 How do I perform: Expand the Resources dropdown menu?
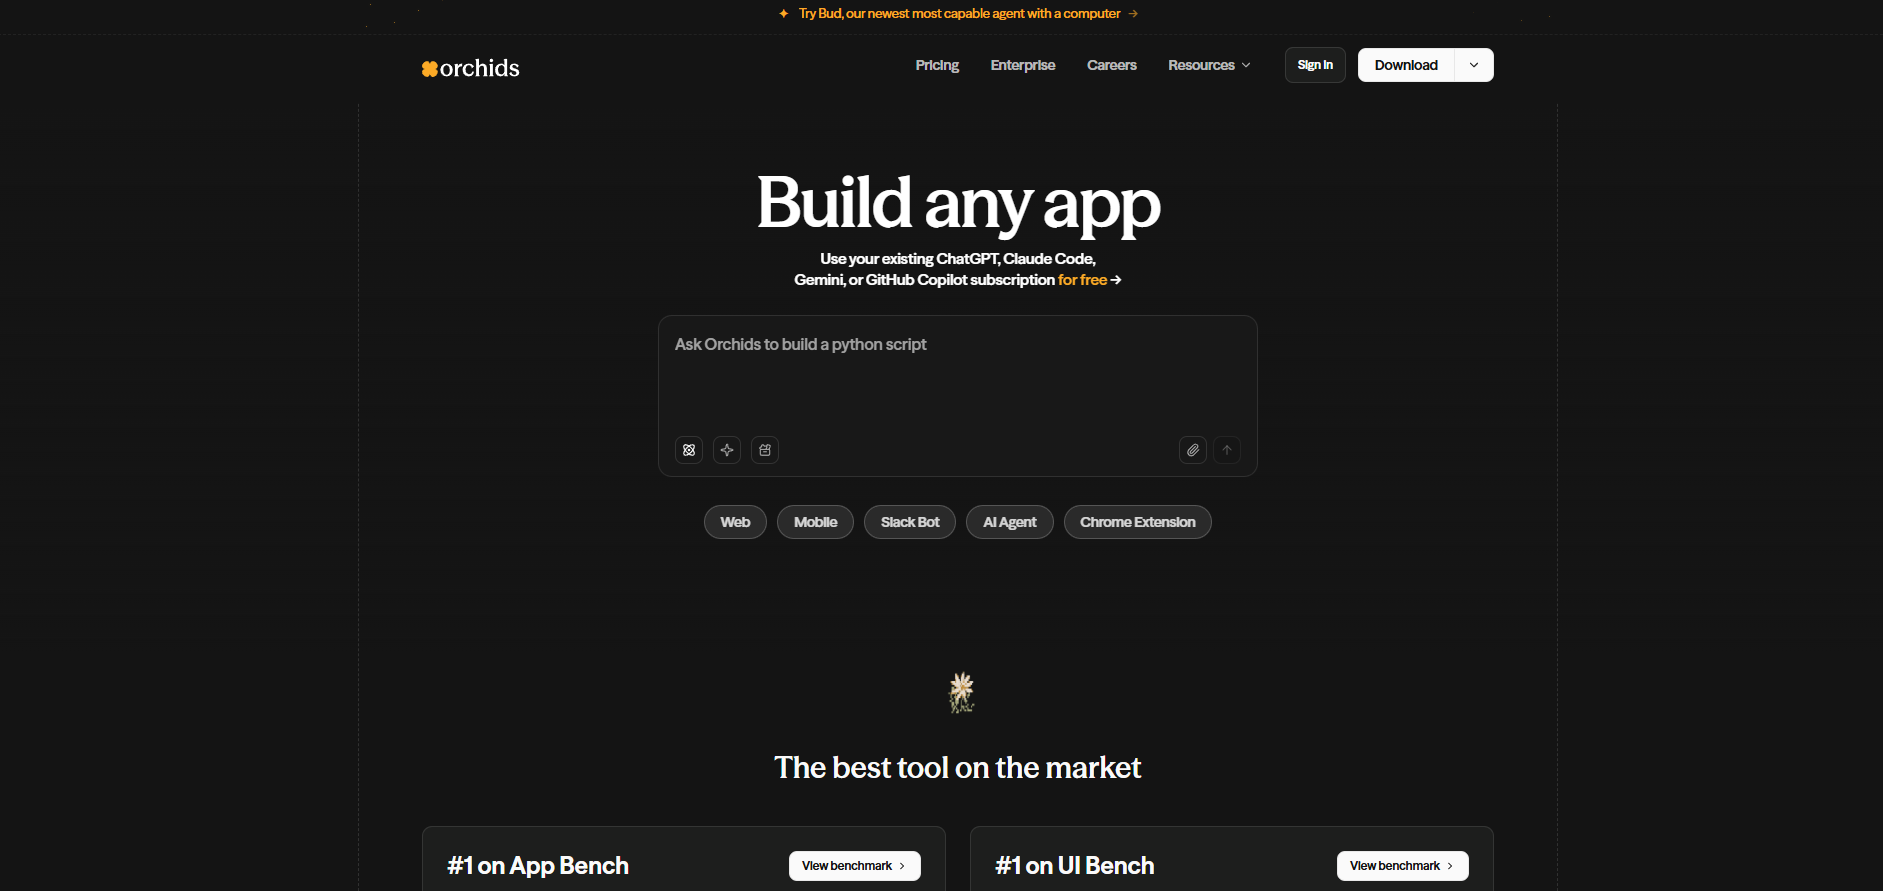tap(1209, 65)
